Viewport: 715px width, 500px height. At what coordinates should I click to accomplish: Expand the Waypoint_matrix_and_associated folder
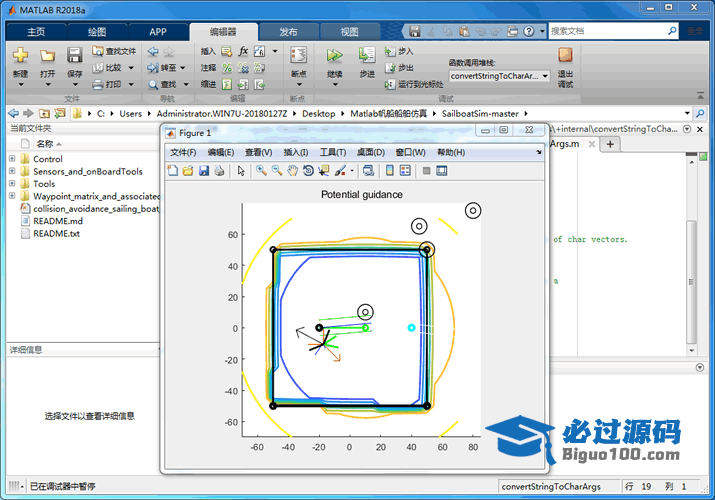tap(12, 196)
